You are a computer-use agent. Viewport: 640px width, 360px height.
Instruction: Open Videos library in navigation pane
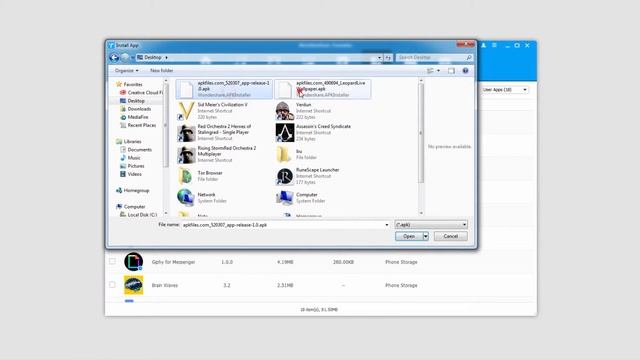click(131, 174)
